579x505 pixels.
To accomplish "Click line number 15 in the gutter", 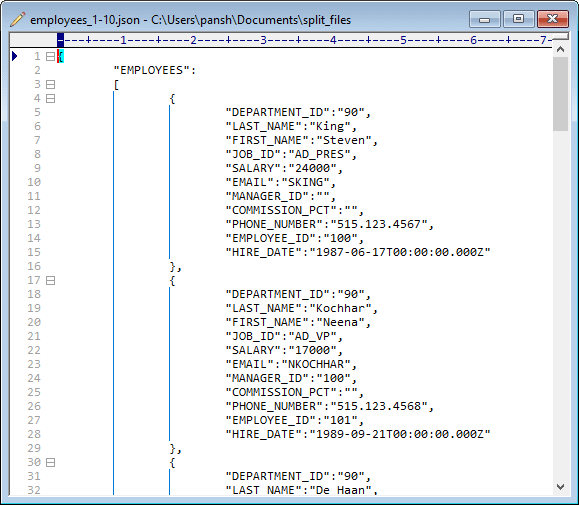I will [x=34, y=252].
